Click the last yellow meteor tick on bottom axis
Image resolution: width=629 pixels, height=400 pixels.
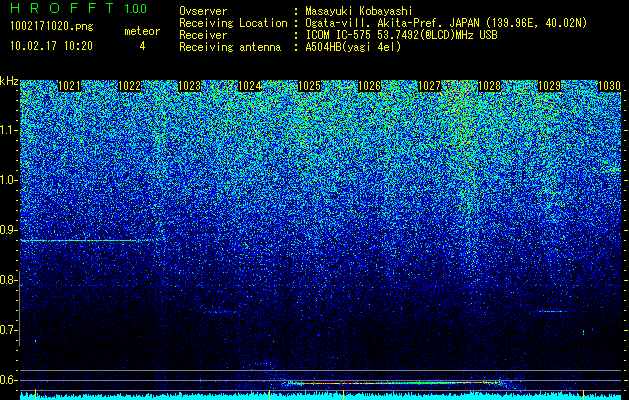(583, 394)
